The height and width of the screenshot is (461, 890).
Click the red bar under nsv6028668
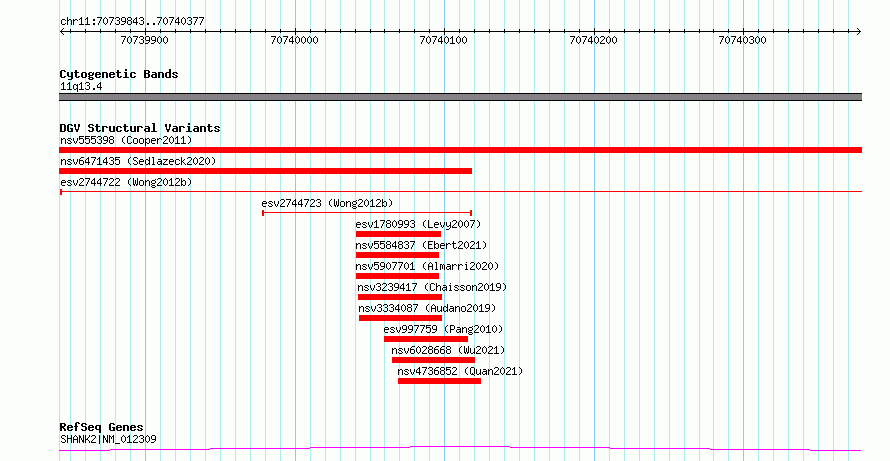434,360
